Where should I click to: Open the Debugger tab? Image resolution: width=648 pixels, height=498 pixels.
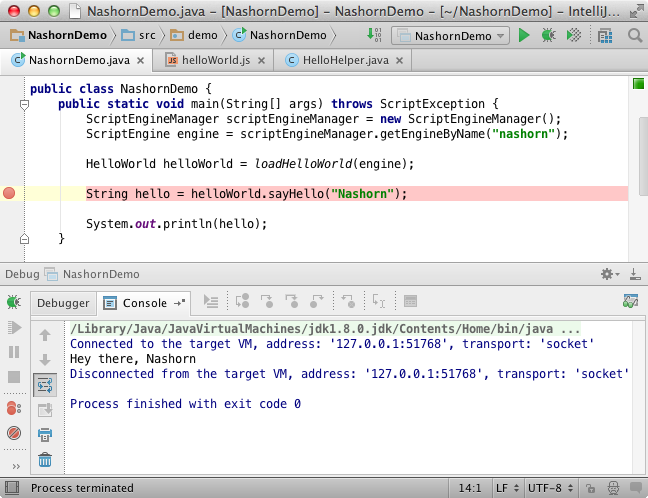coord(63,303)
